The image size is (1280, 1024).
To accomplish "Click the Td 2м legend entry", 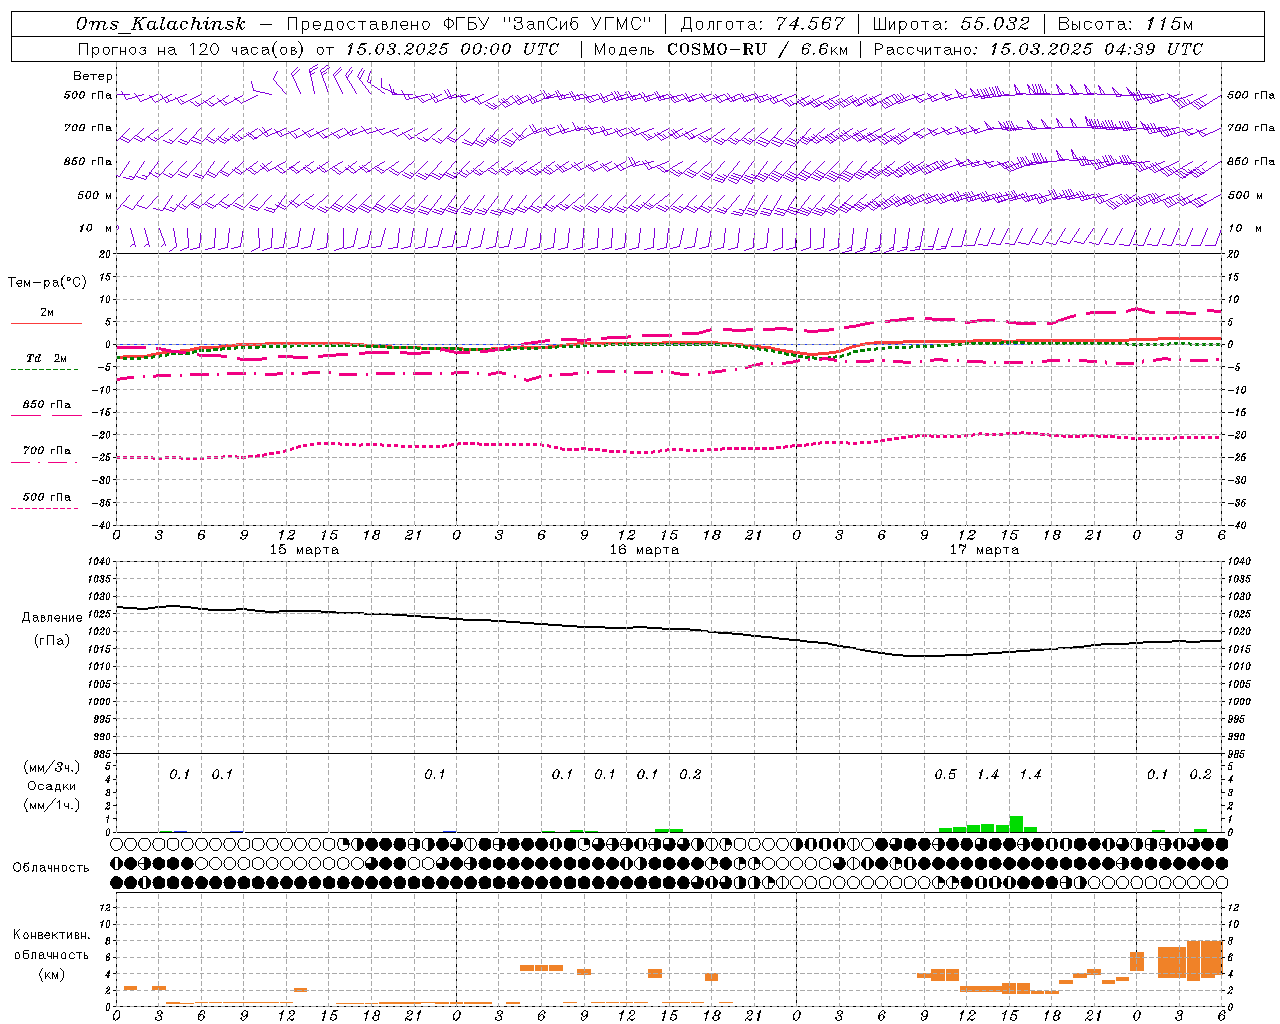I will tap(46, 358).
